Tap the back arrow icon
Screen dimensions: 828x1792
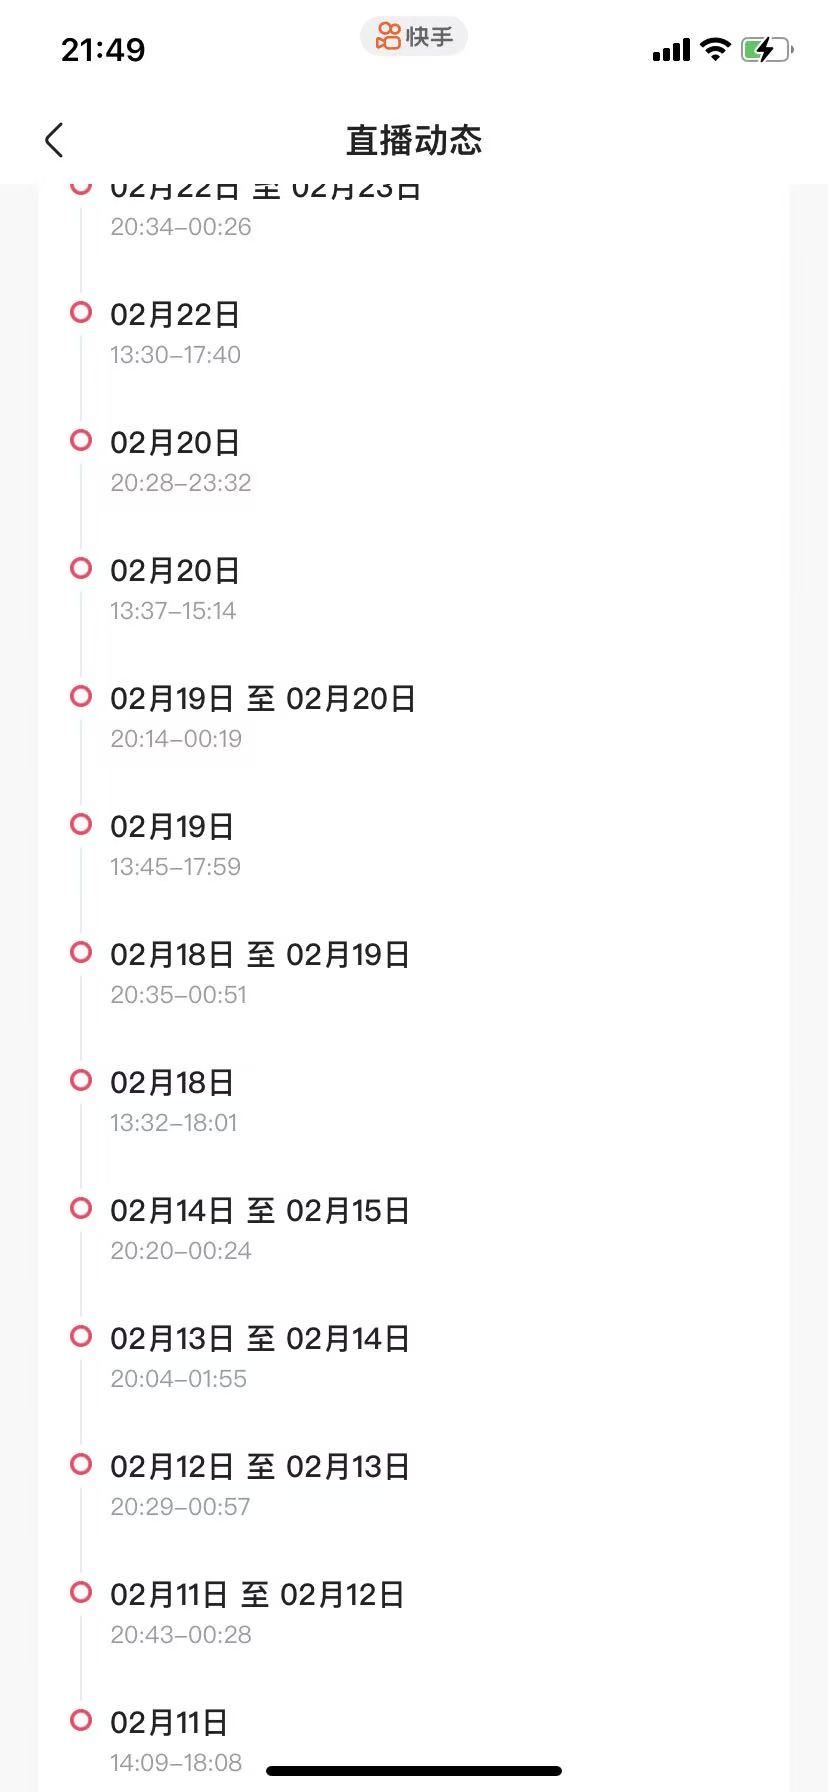[55, 141]
